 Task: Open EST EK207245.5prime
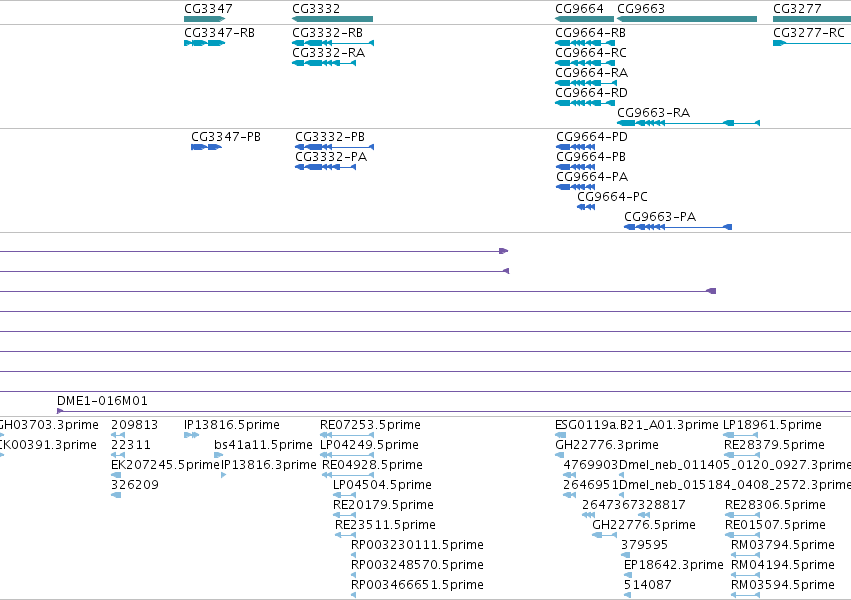[x=165, y=465]
